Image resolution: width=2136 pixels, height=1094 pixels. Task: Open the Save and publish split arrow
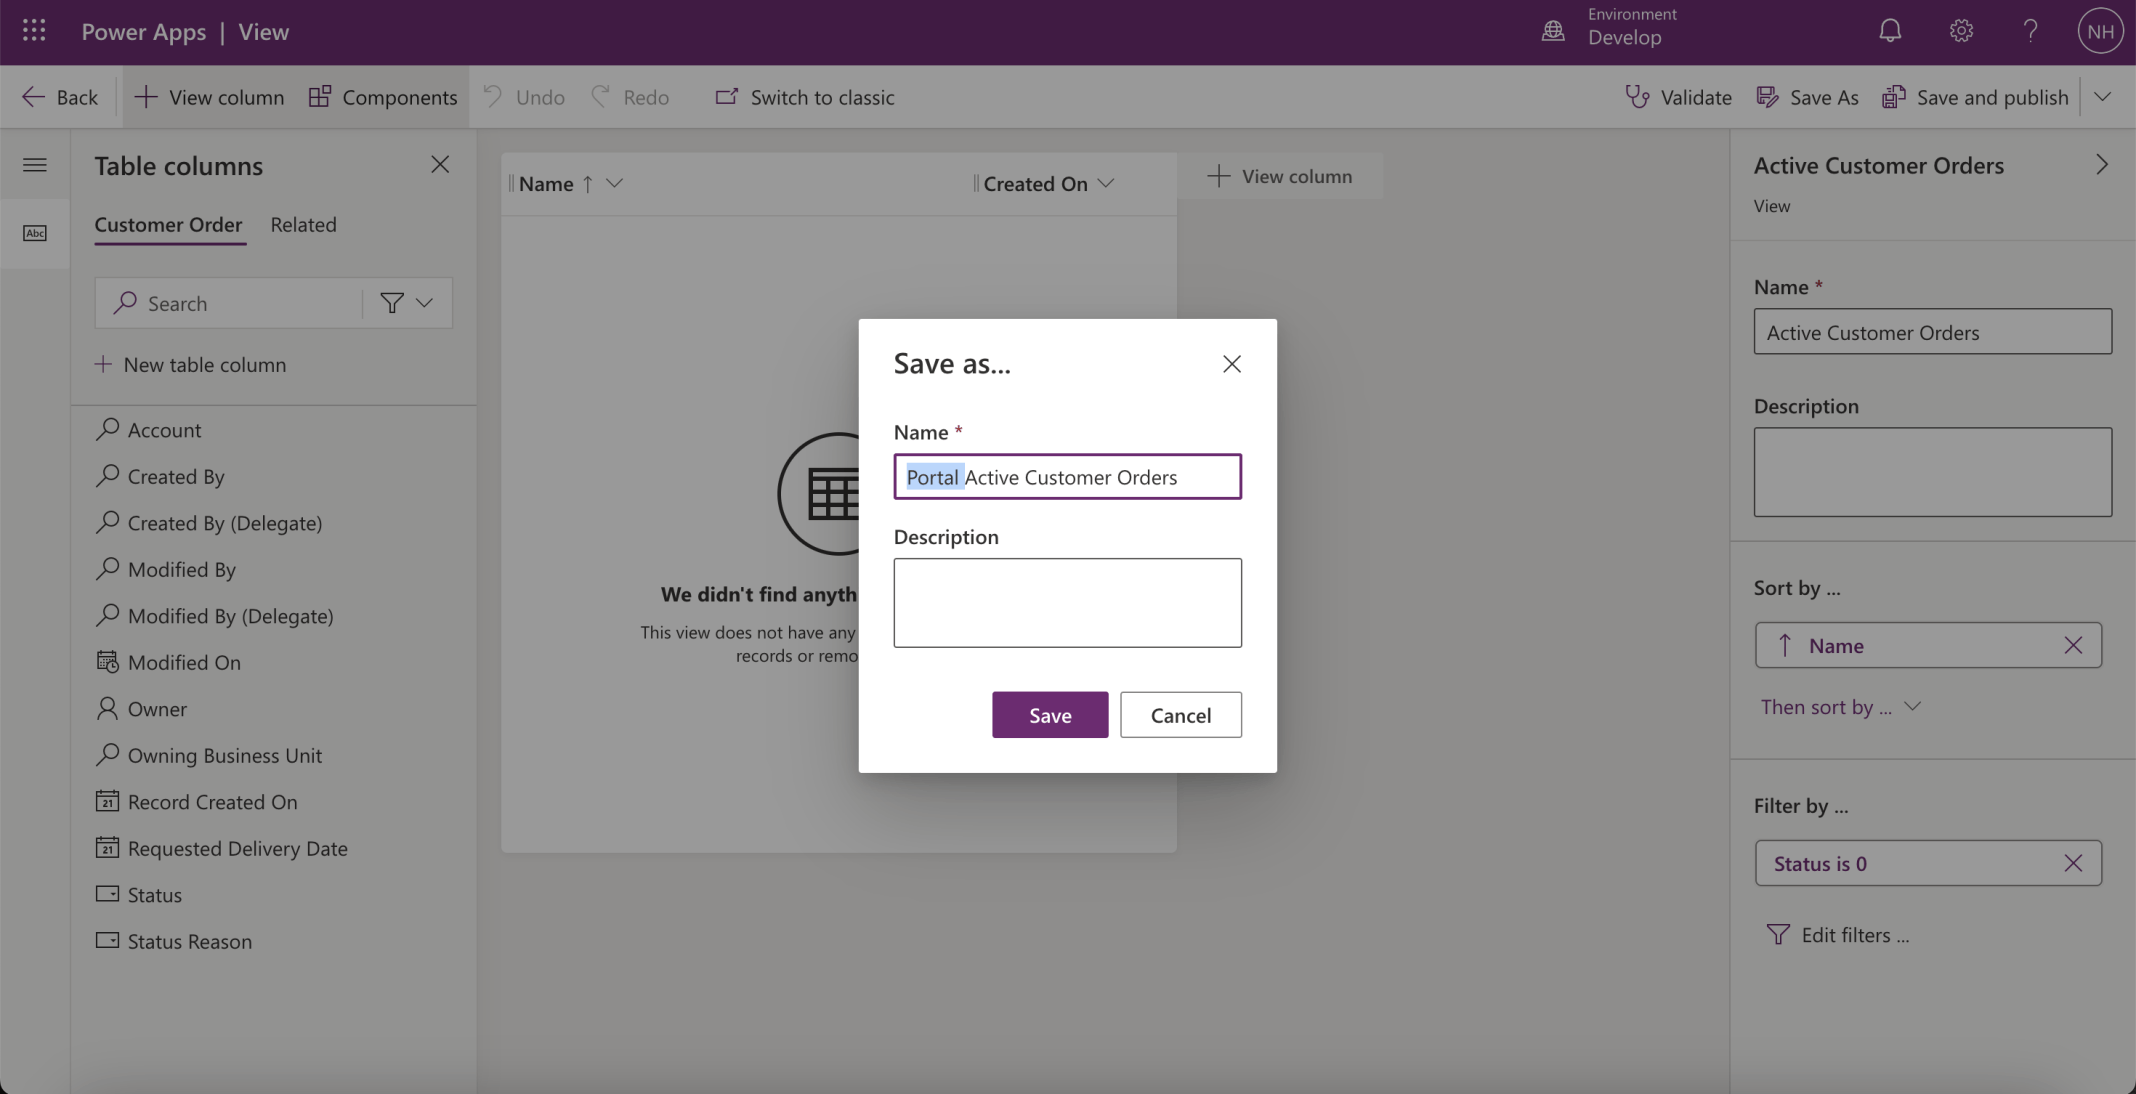[2102, 97]
